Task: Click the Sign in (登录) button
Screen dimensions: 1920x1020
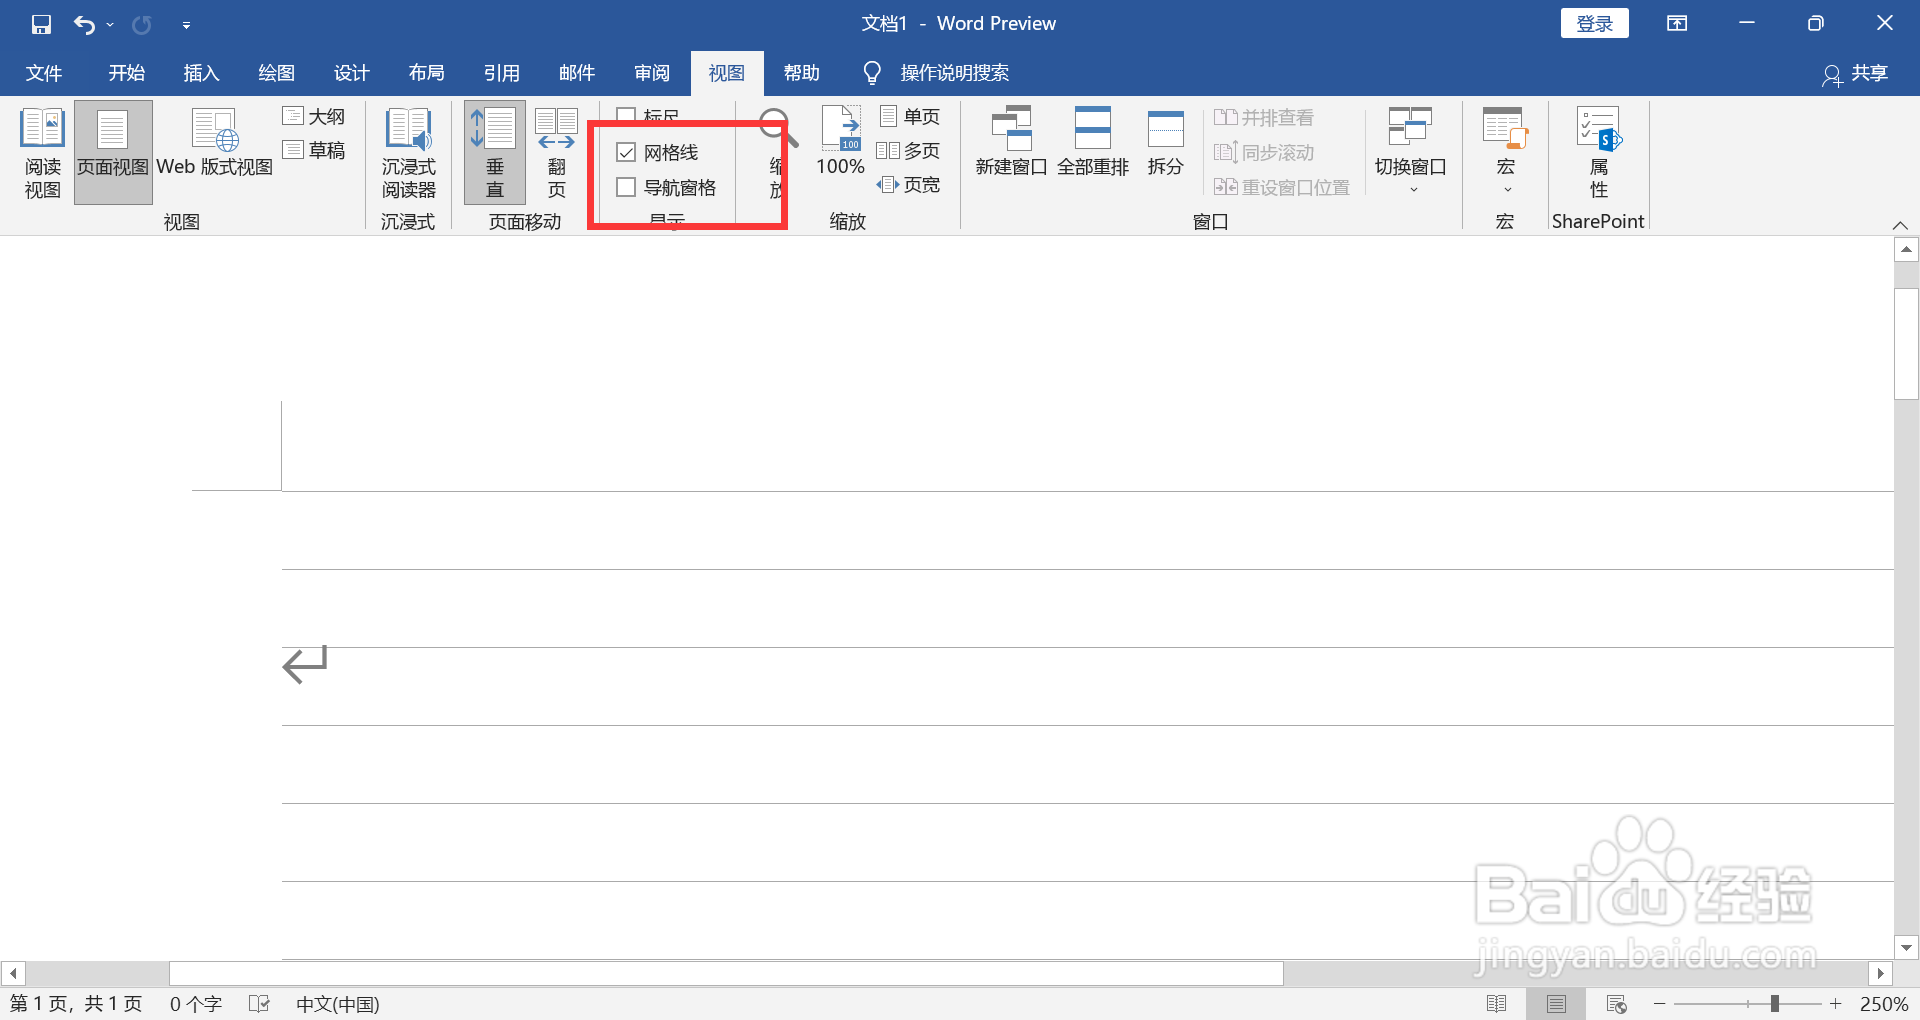Action: [1594, 24]
